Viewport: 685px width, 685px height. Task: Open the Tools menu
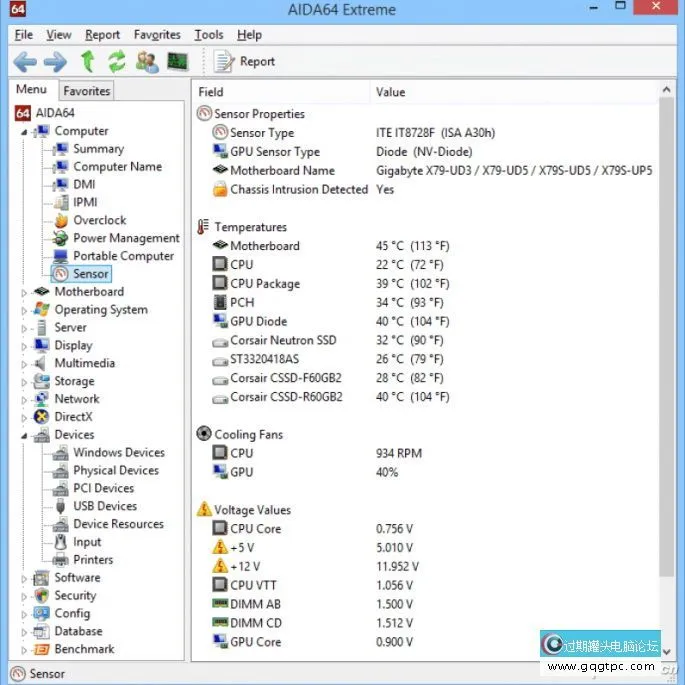pos(208,35)
